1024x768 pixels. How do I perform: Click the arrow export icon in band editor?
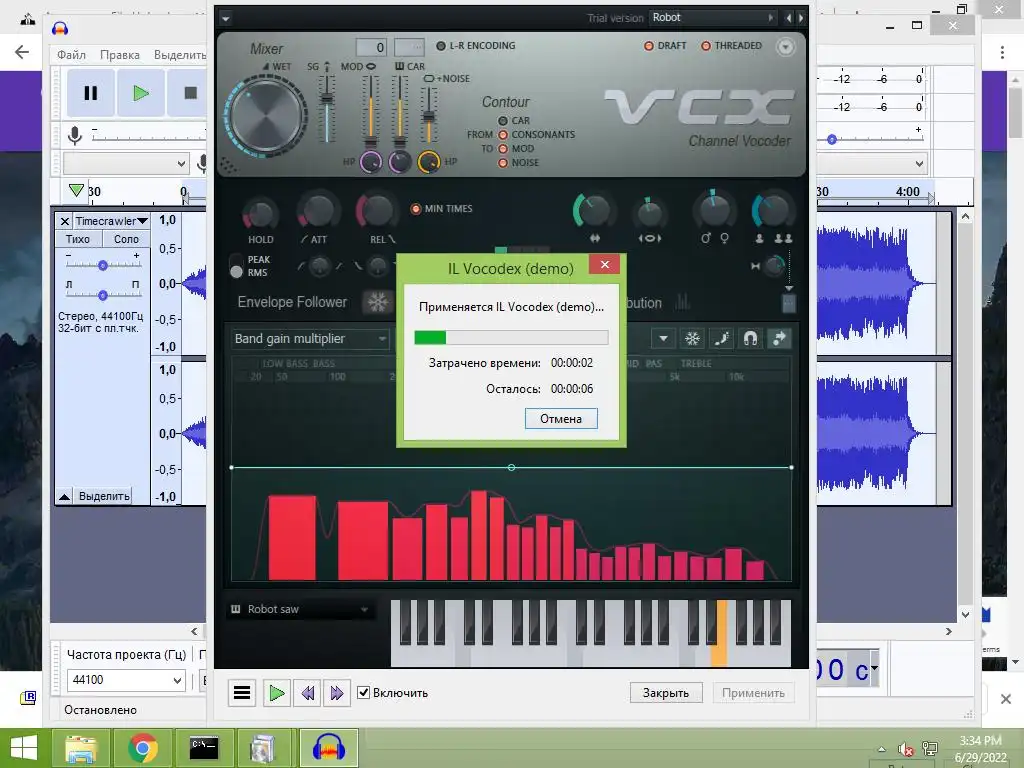[x=779, y=338]
